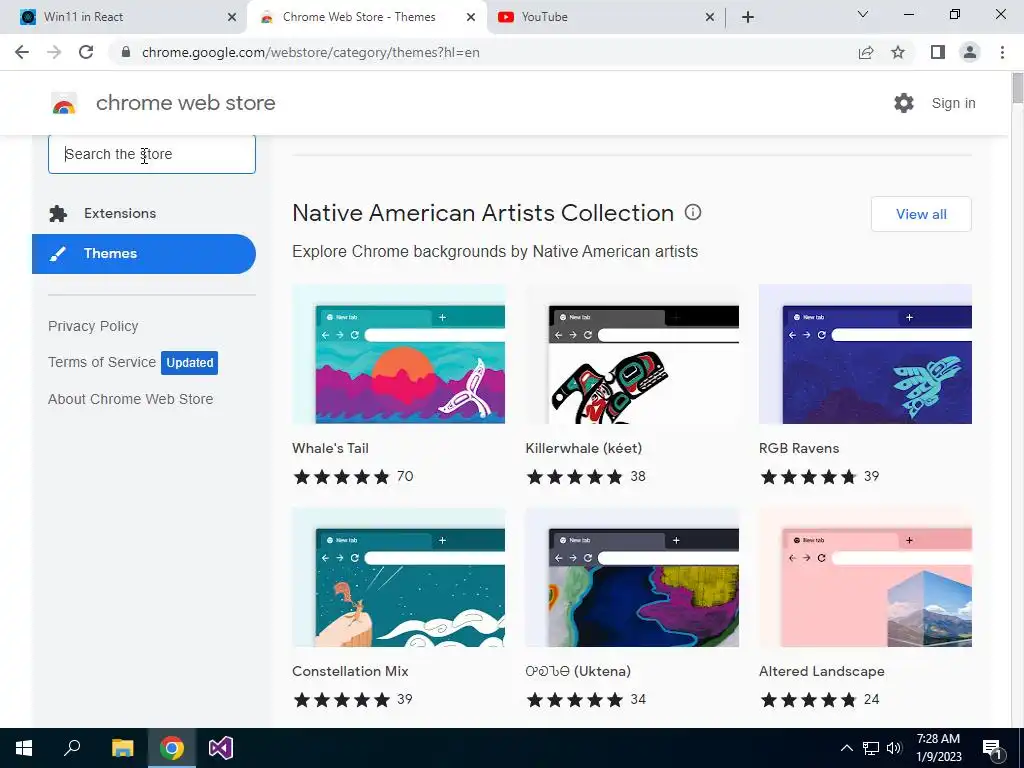This screenshot has height=768, width=1024.
Task: Click the Killerwhale star rating
Action: pos(575,477)
